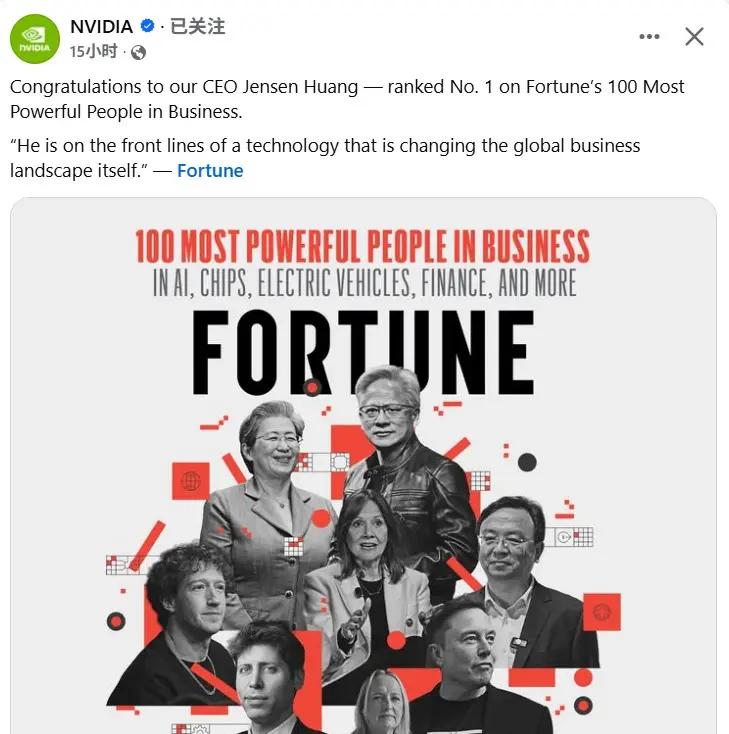Image resolution: width=729 pixels, height=734 pixels.
Task: Click the globe public privacy icon
Action: [138, 52]
